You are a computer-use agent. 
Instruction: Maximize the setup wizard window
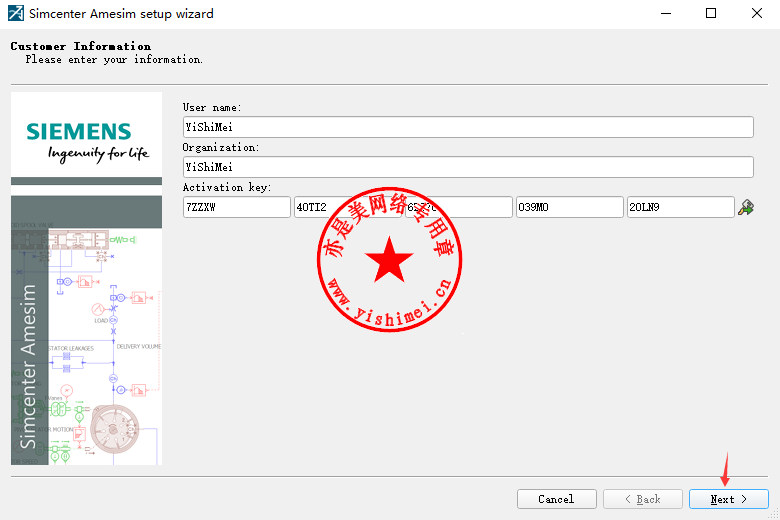pos(711,13)
